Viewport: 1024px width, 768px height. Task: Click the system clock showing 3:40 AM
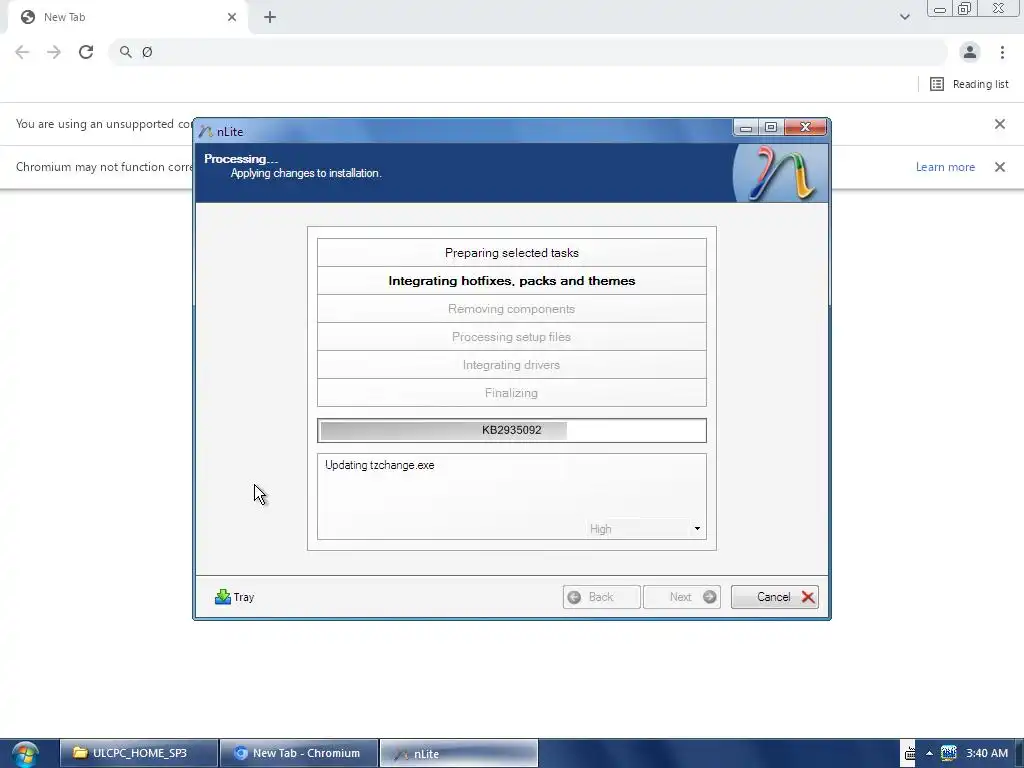pos(987,754)
